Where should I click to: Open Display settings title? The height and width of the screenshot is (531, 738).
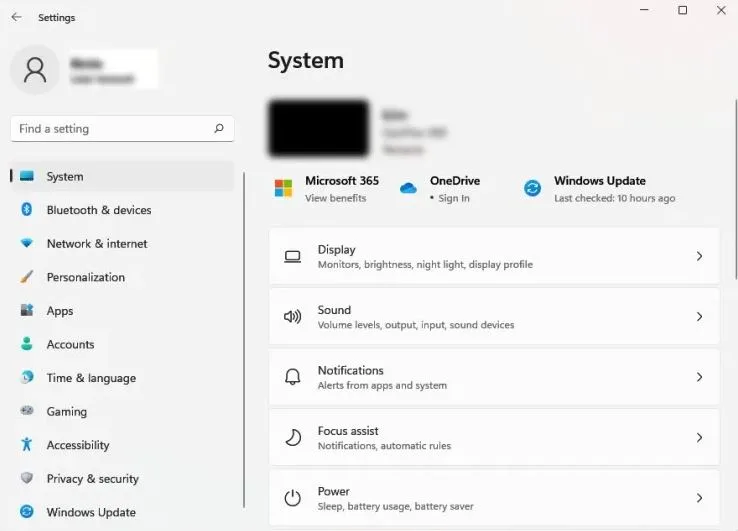[337, 249]
